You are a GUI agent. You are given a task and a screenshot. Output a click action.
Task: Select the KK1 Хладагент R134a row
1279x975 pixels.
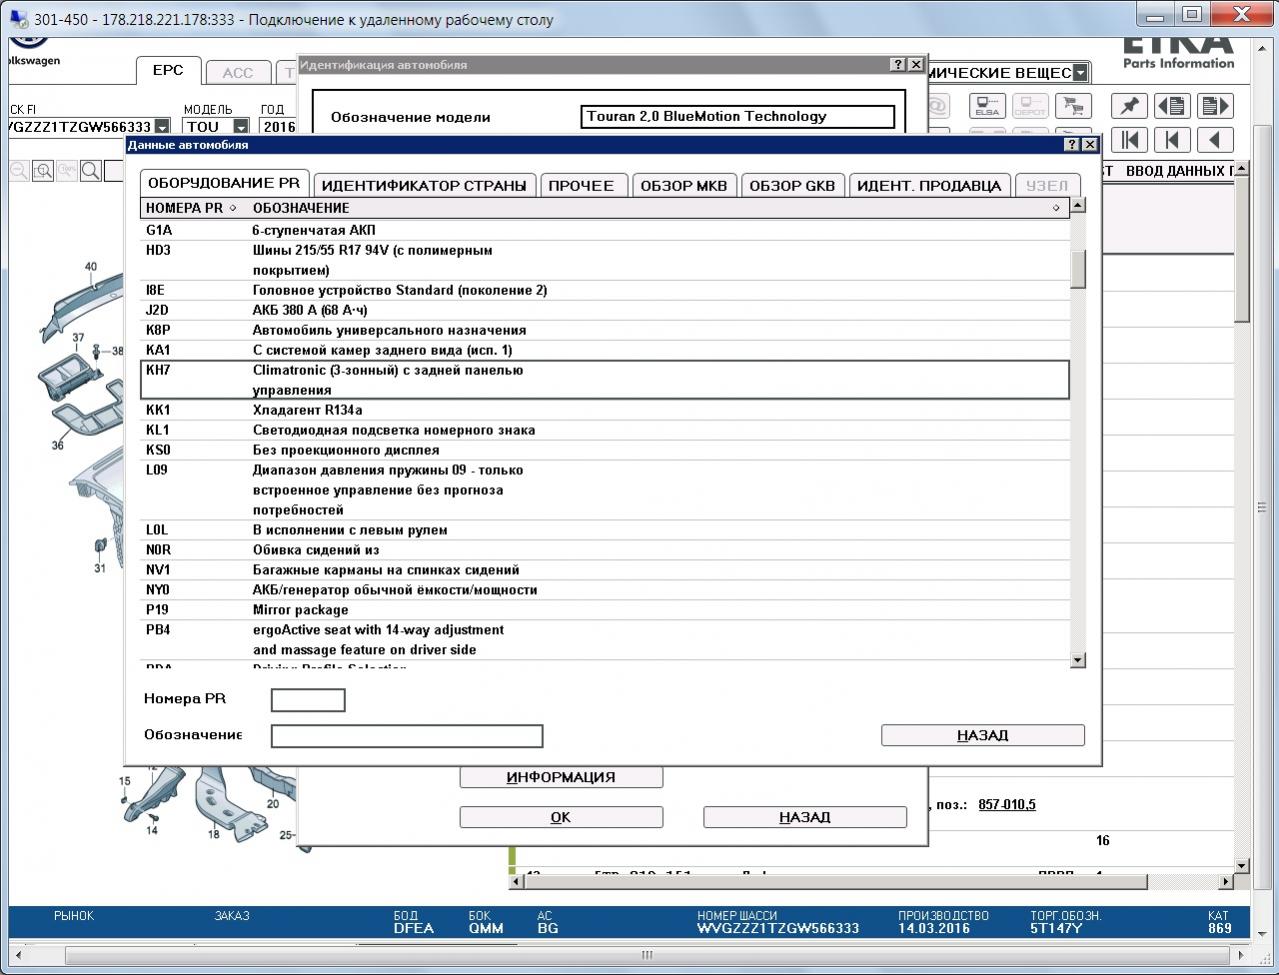pos(605,410)
